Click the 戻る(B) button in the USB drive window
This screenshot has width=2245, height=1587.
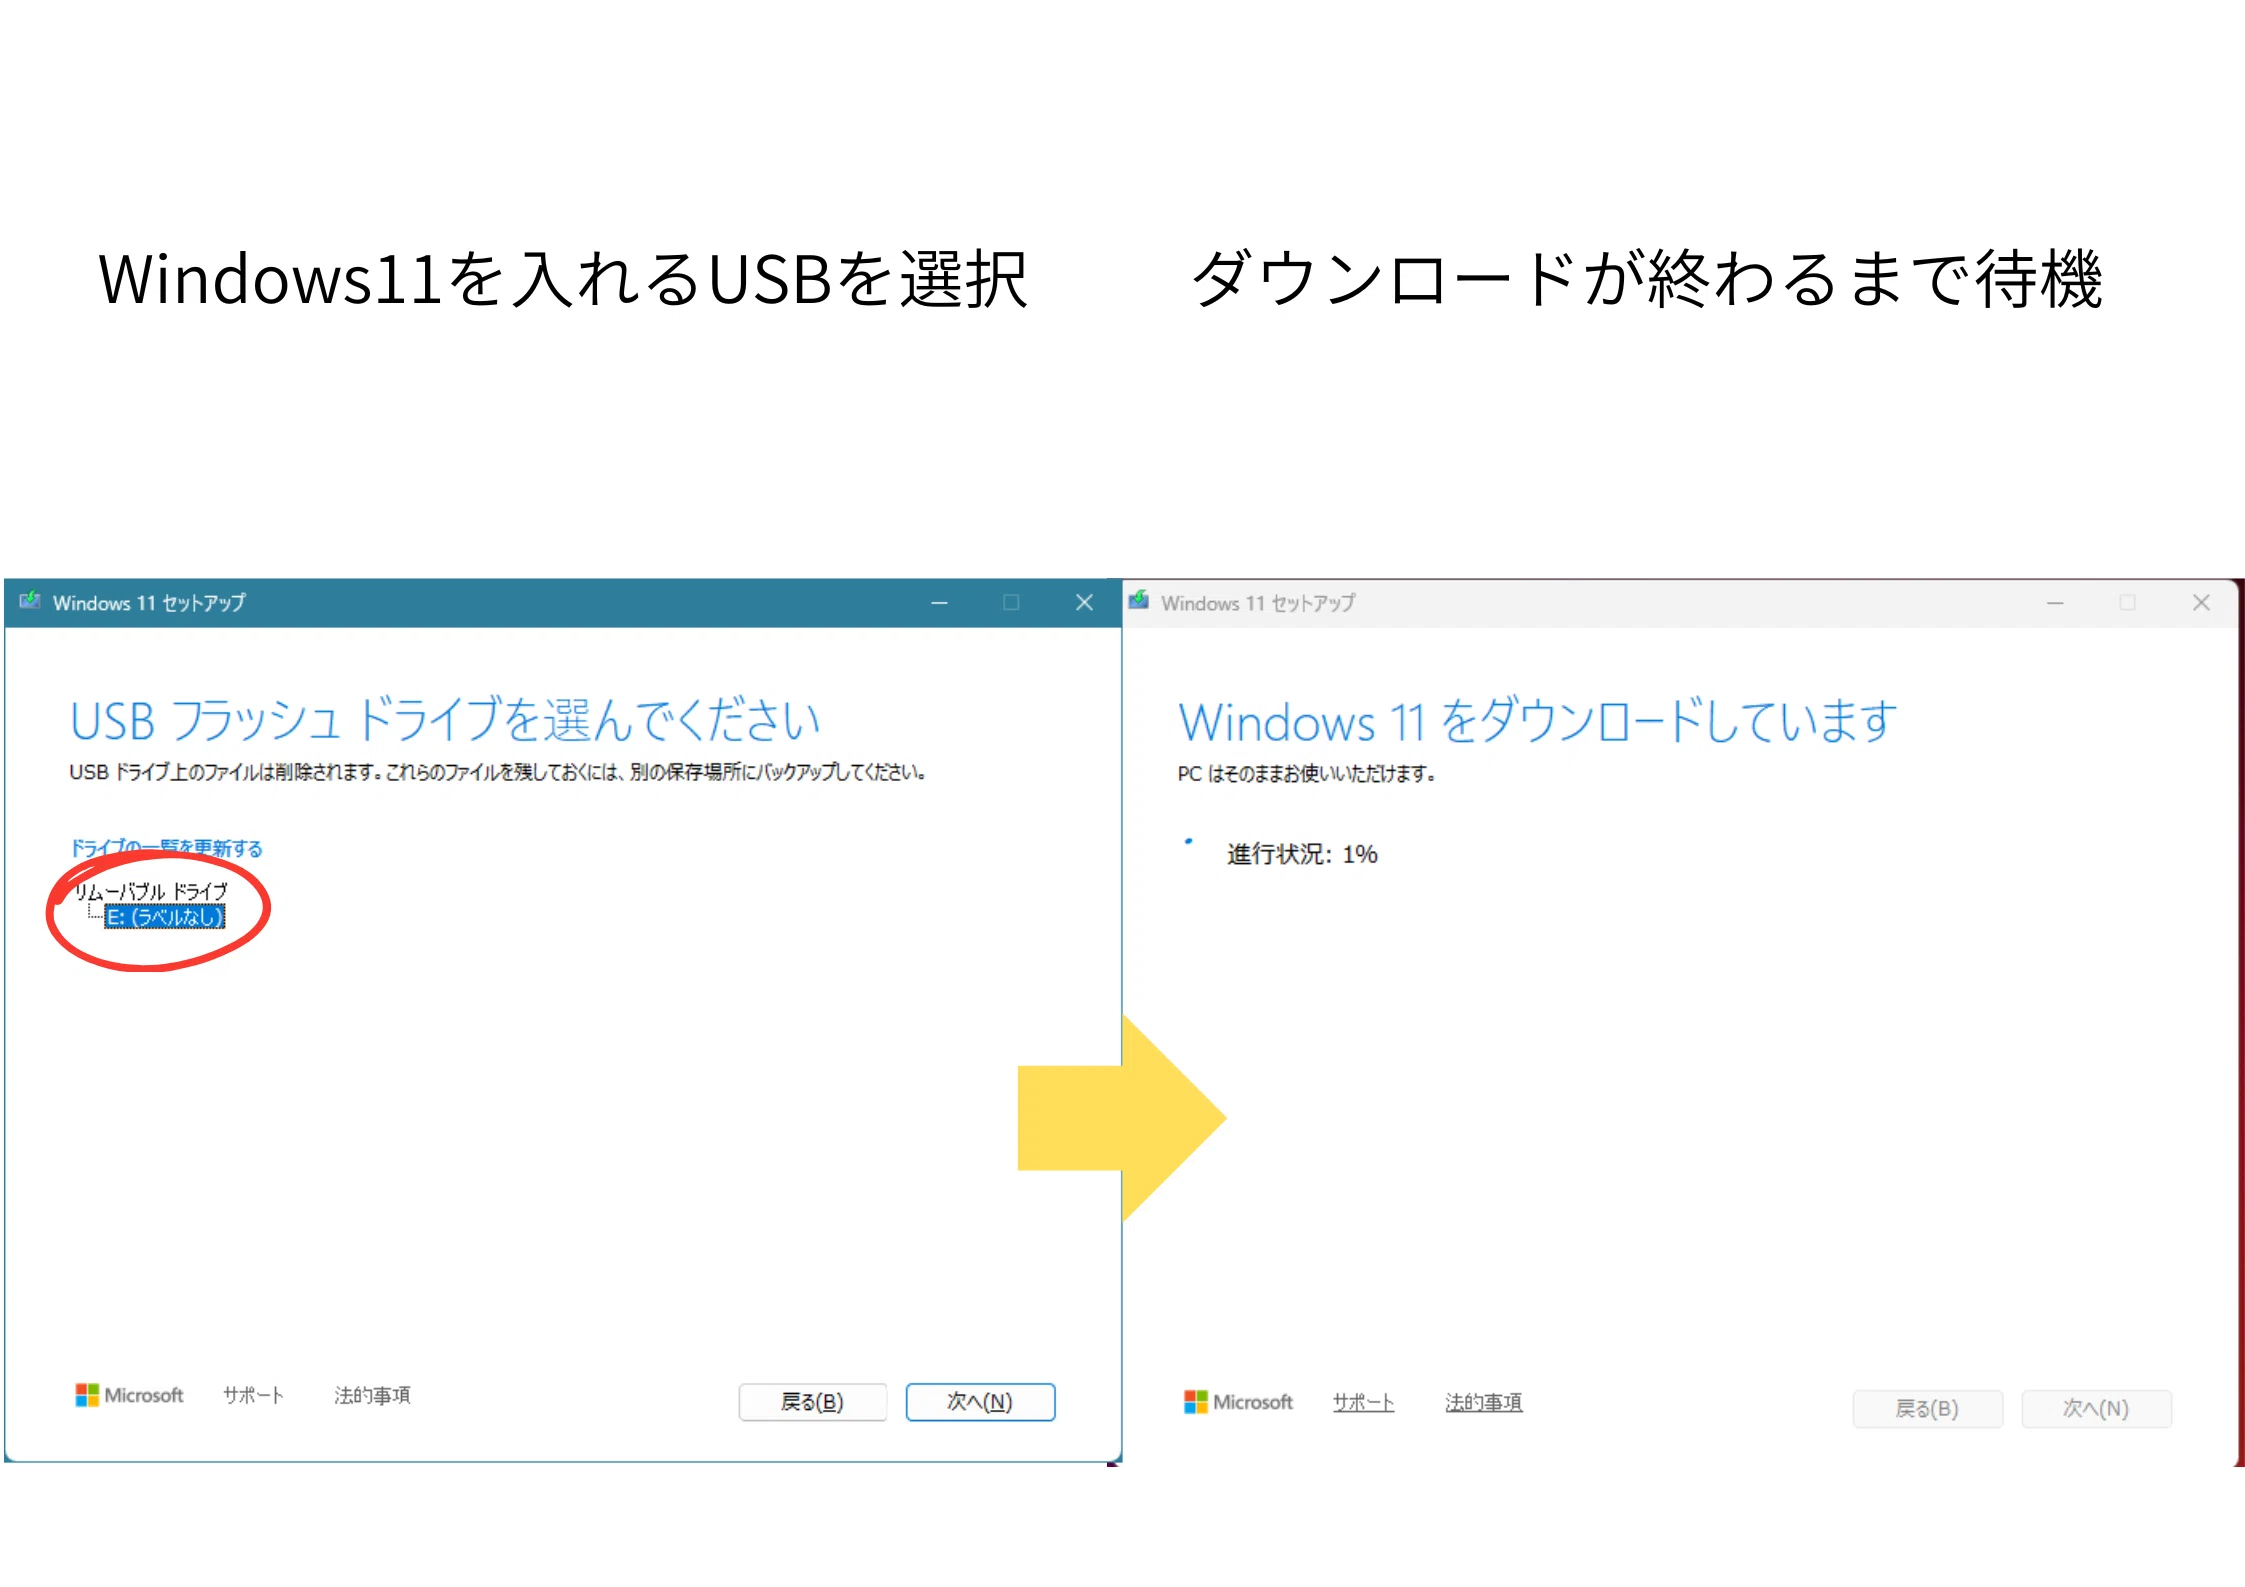coord(812,1402)
